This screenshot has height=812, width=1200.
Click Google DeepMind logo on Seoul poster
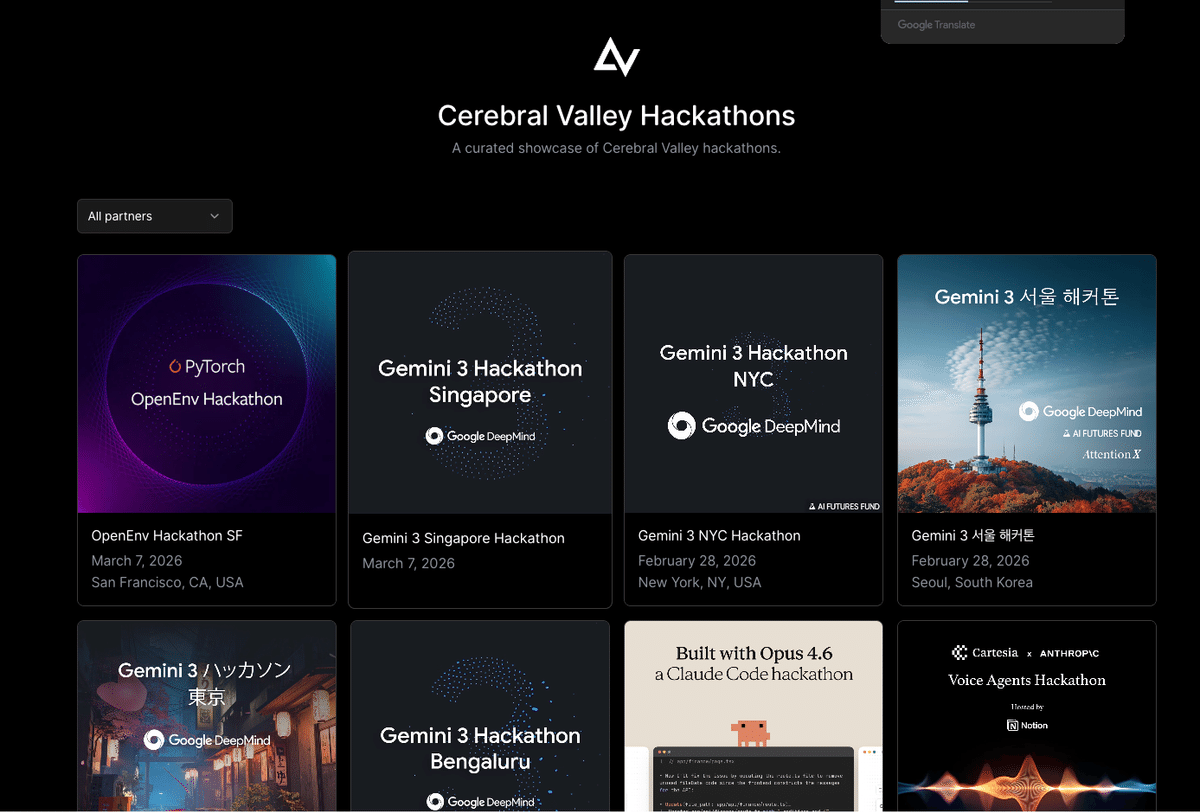[1080, 411]
